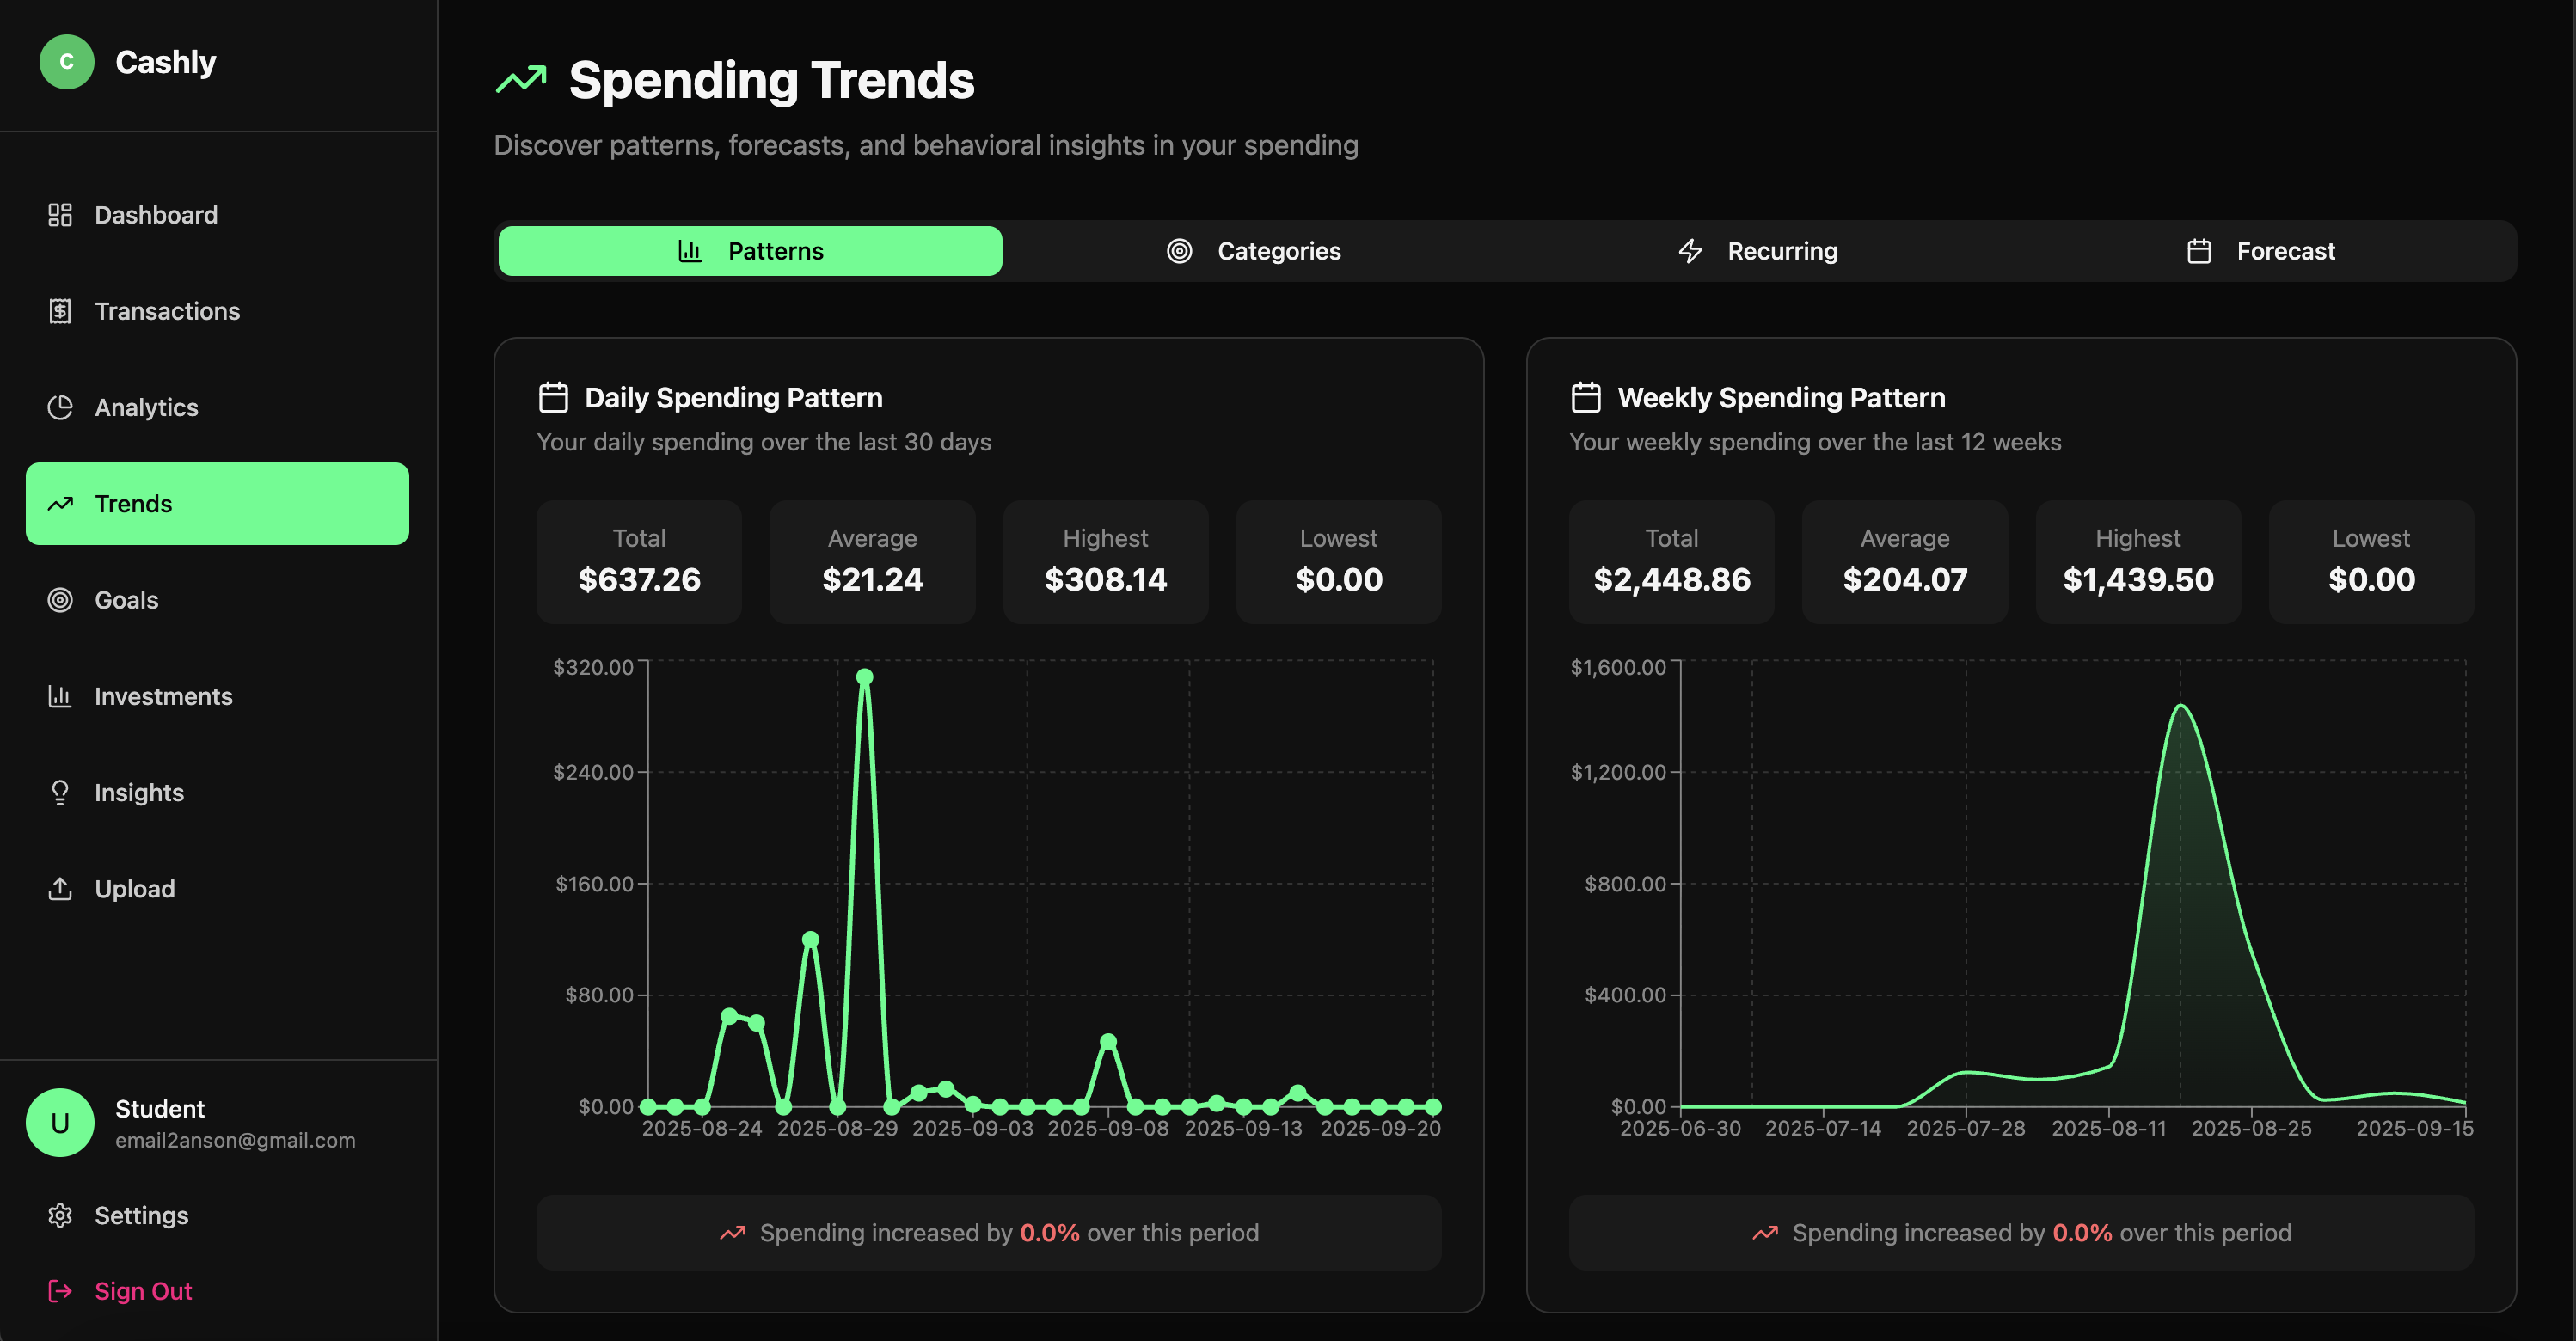Viewport: 2576px width, 1341px height.
Task: Switch to the Recurring tab
Action: click(1758, 251)
